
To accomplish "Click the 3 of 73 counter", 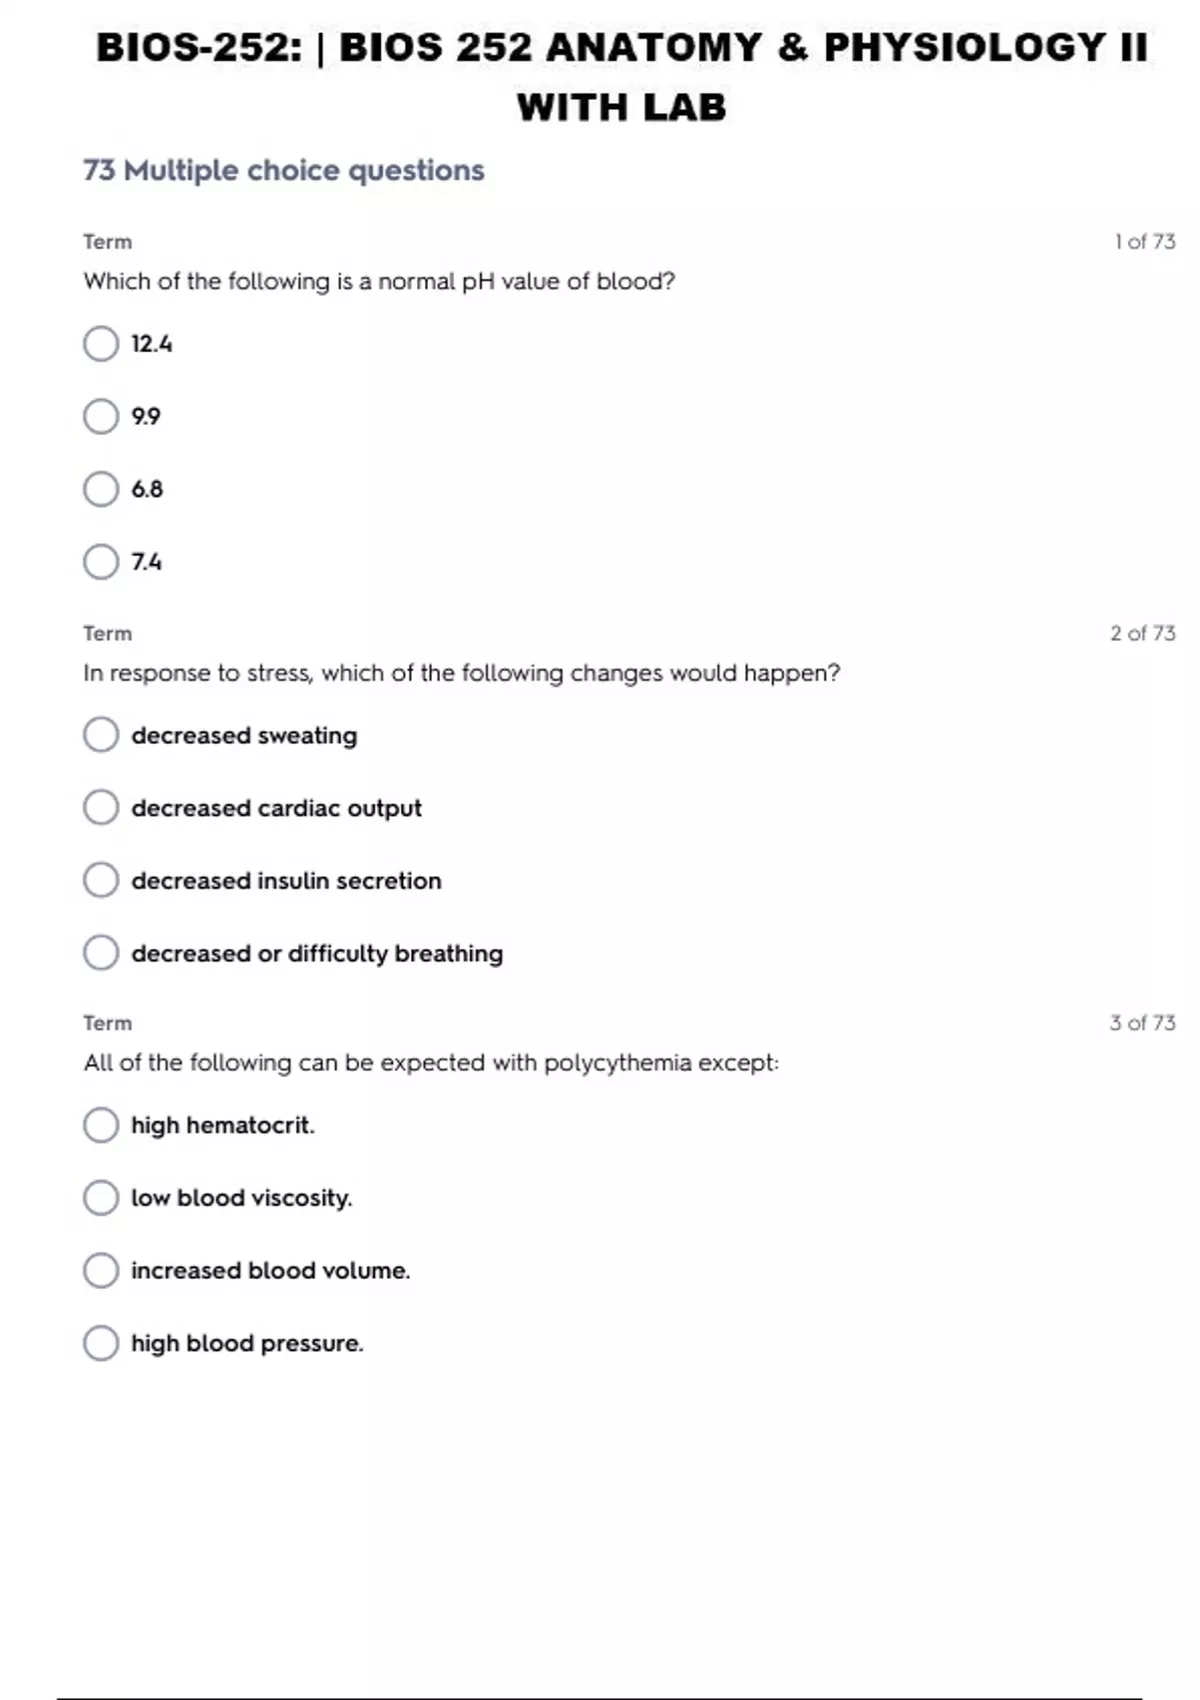I will [x=1142, y=1023].
